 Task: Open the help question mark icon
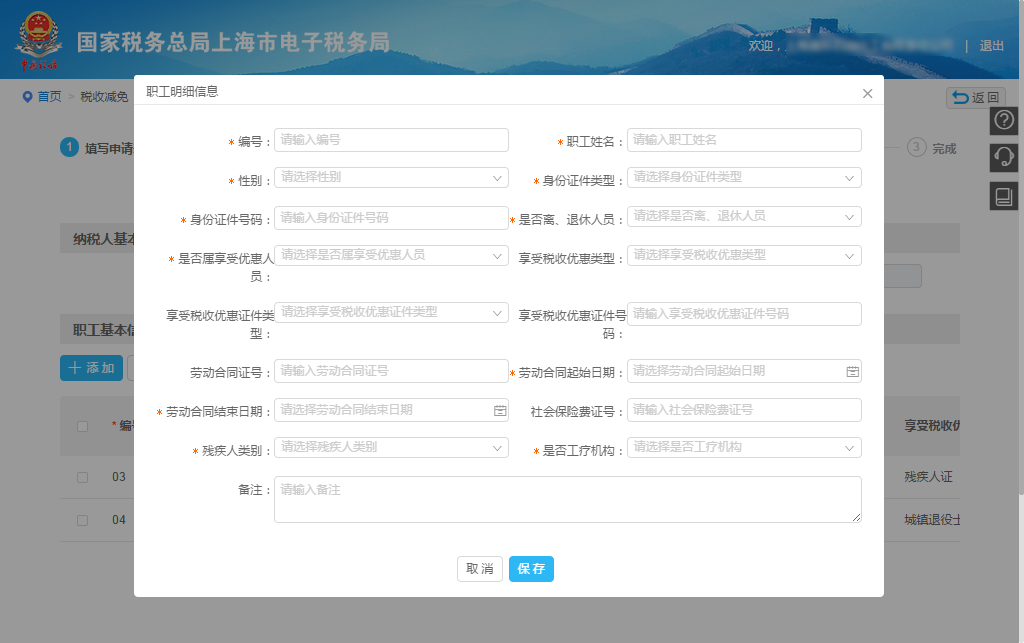pyautogui.click(x=1003, y=120)
